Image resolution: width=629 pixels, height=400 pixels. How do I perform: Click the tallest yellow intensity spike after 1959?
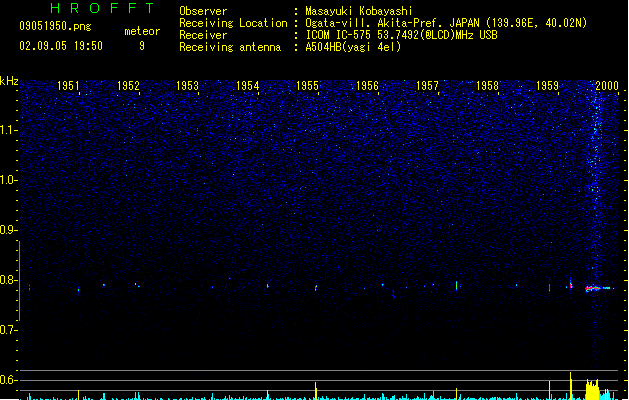[x=570, y=386]
